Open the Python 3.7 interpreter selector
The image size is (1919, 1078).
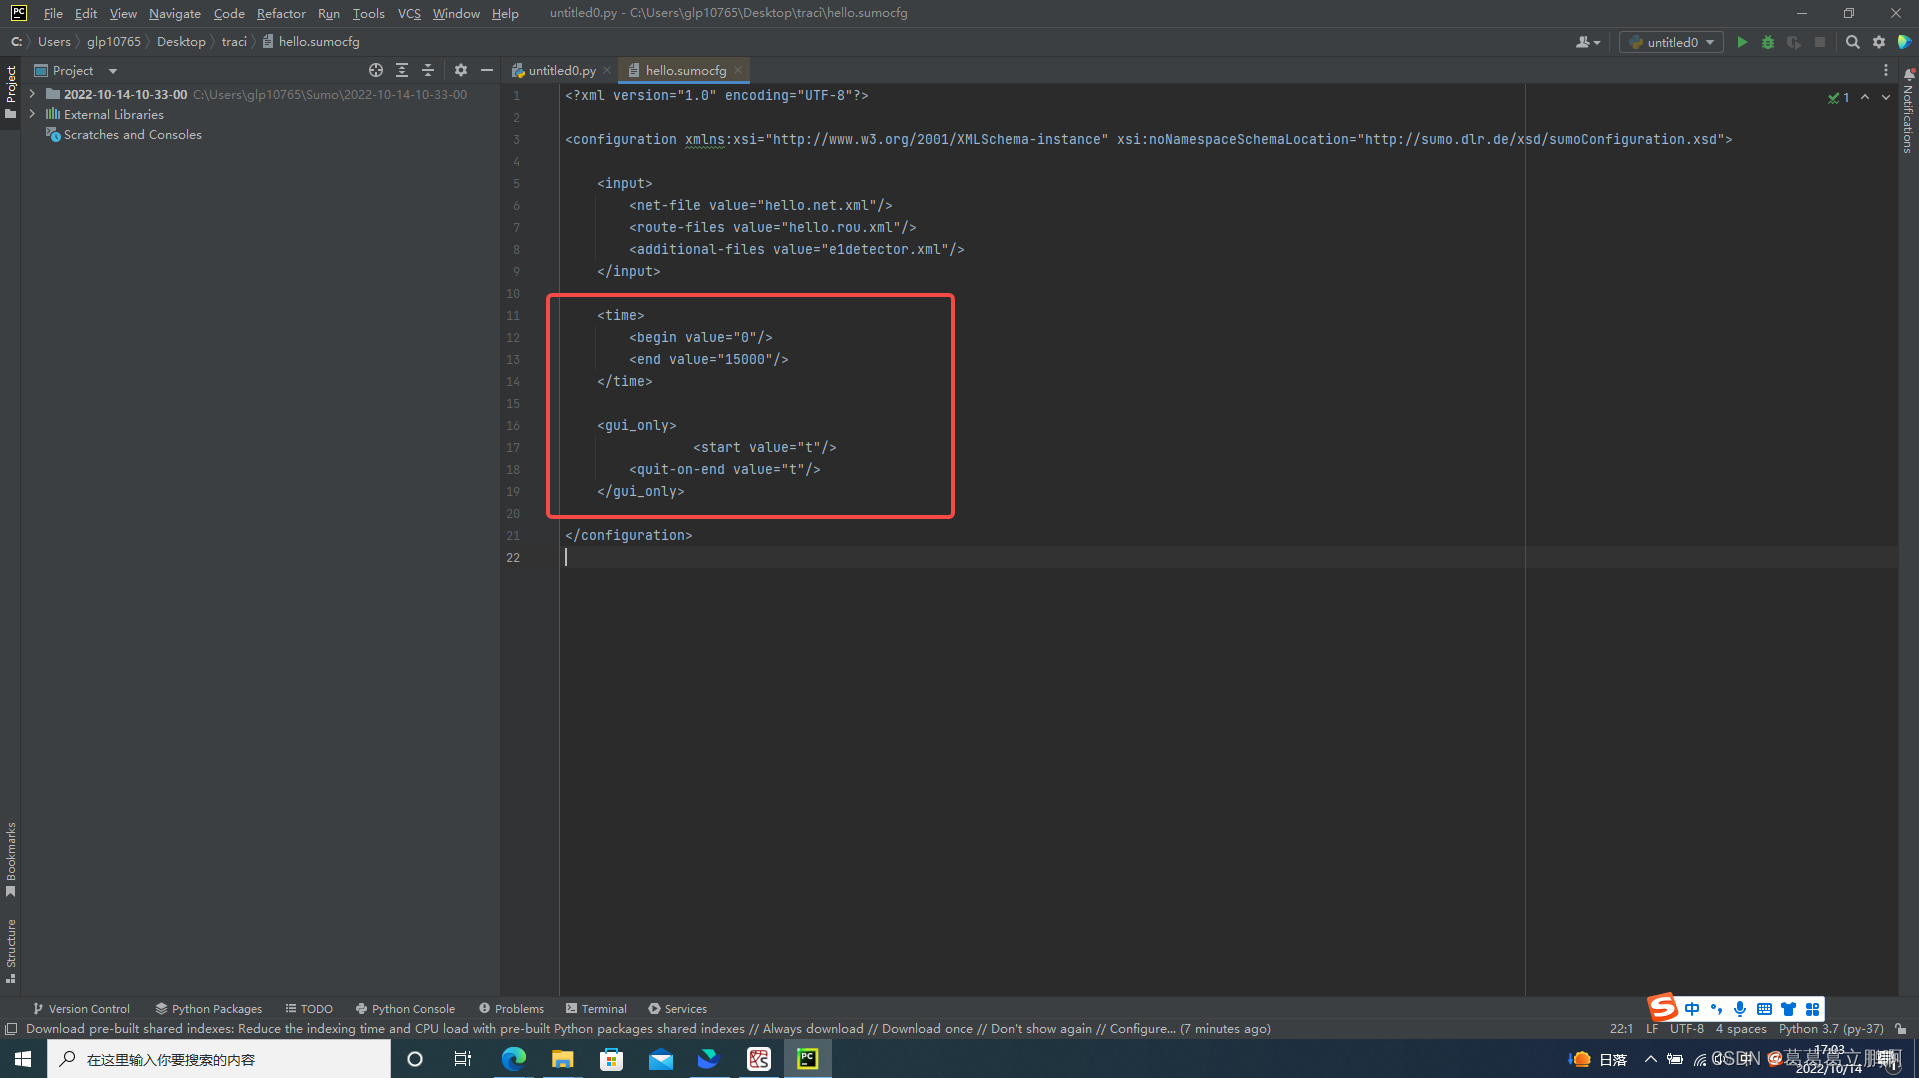coord(1831,1029)
